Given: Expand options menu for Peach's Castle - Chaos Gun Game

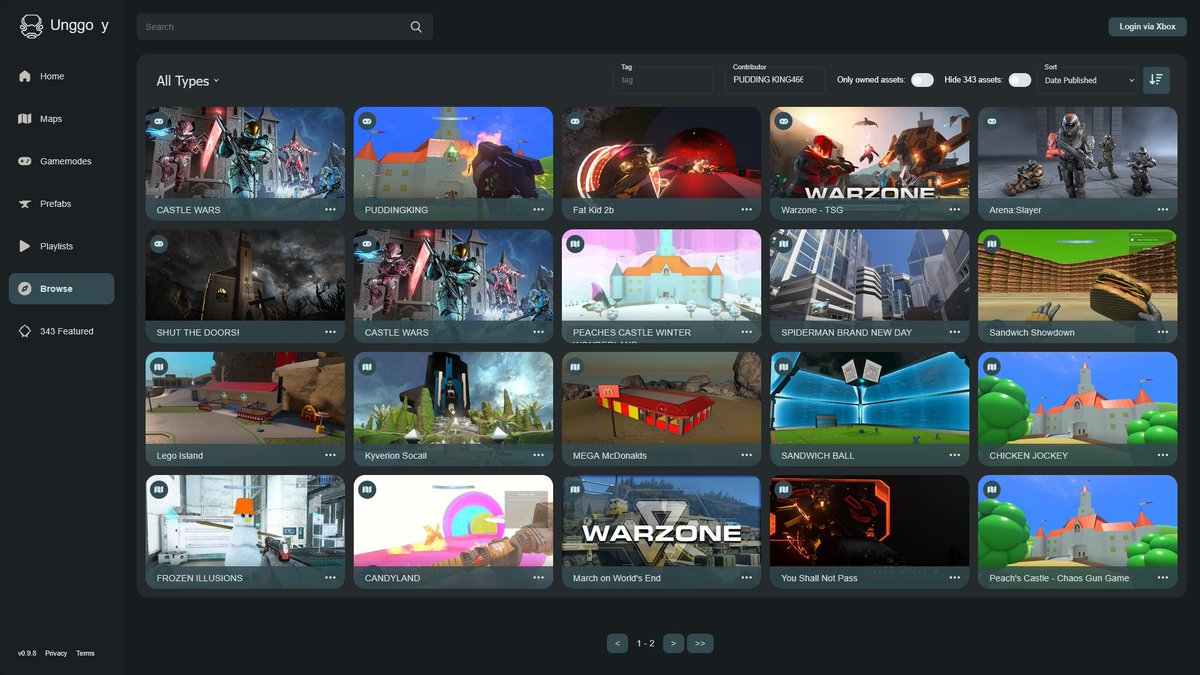Looking at the screenshot, I should point(1162,578).
